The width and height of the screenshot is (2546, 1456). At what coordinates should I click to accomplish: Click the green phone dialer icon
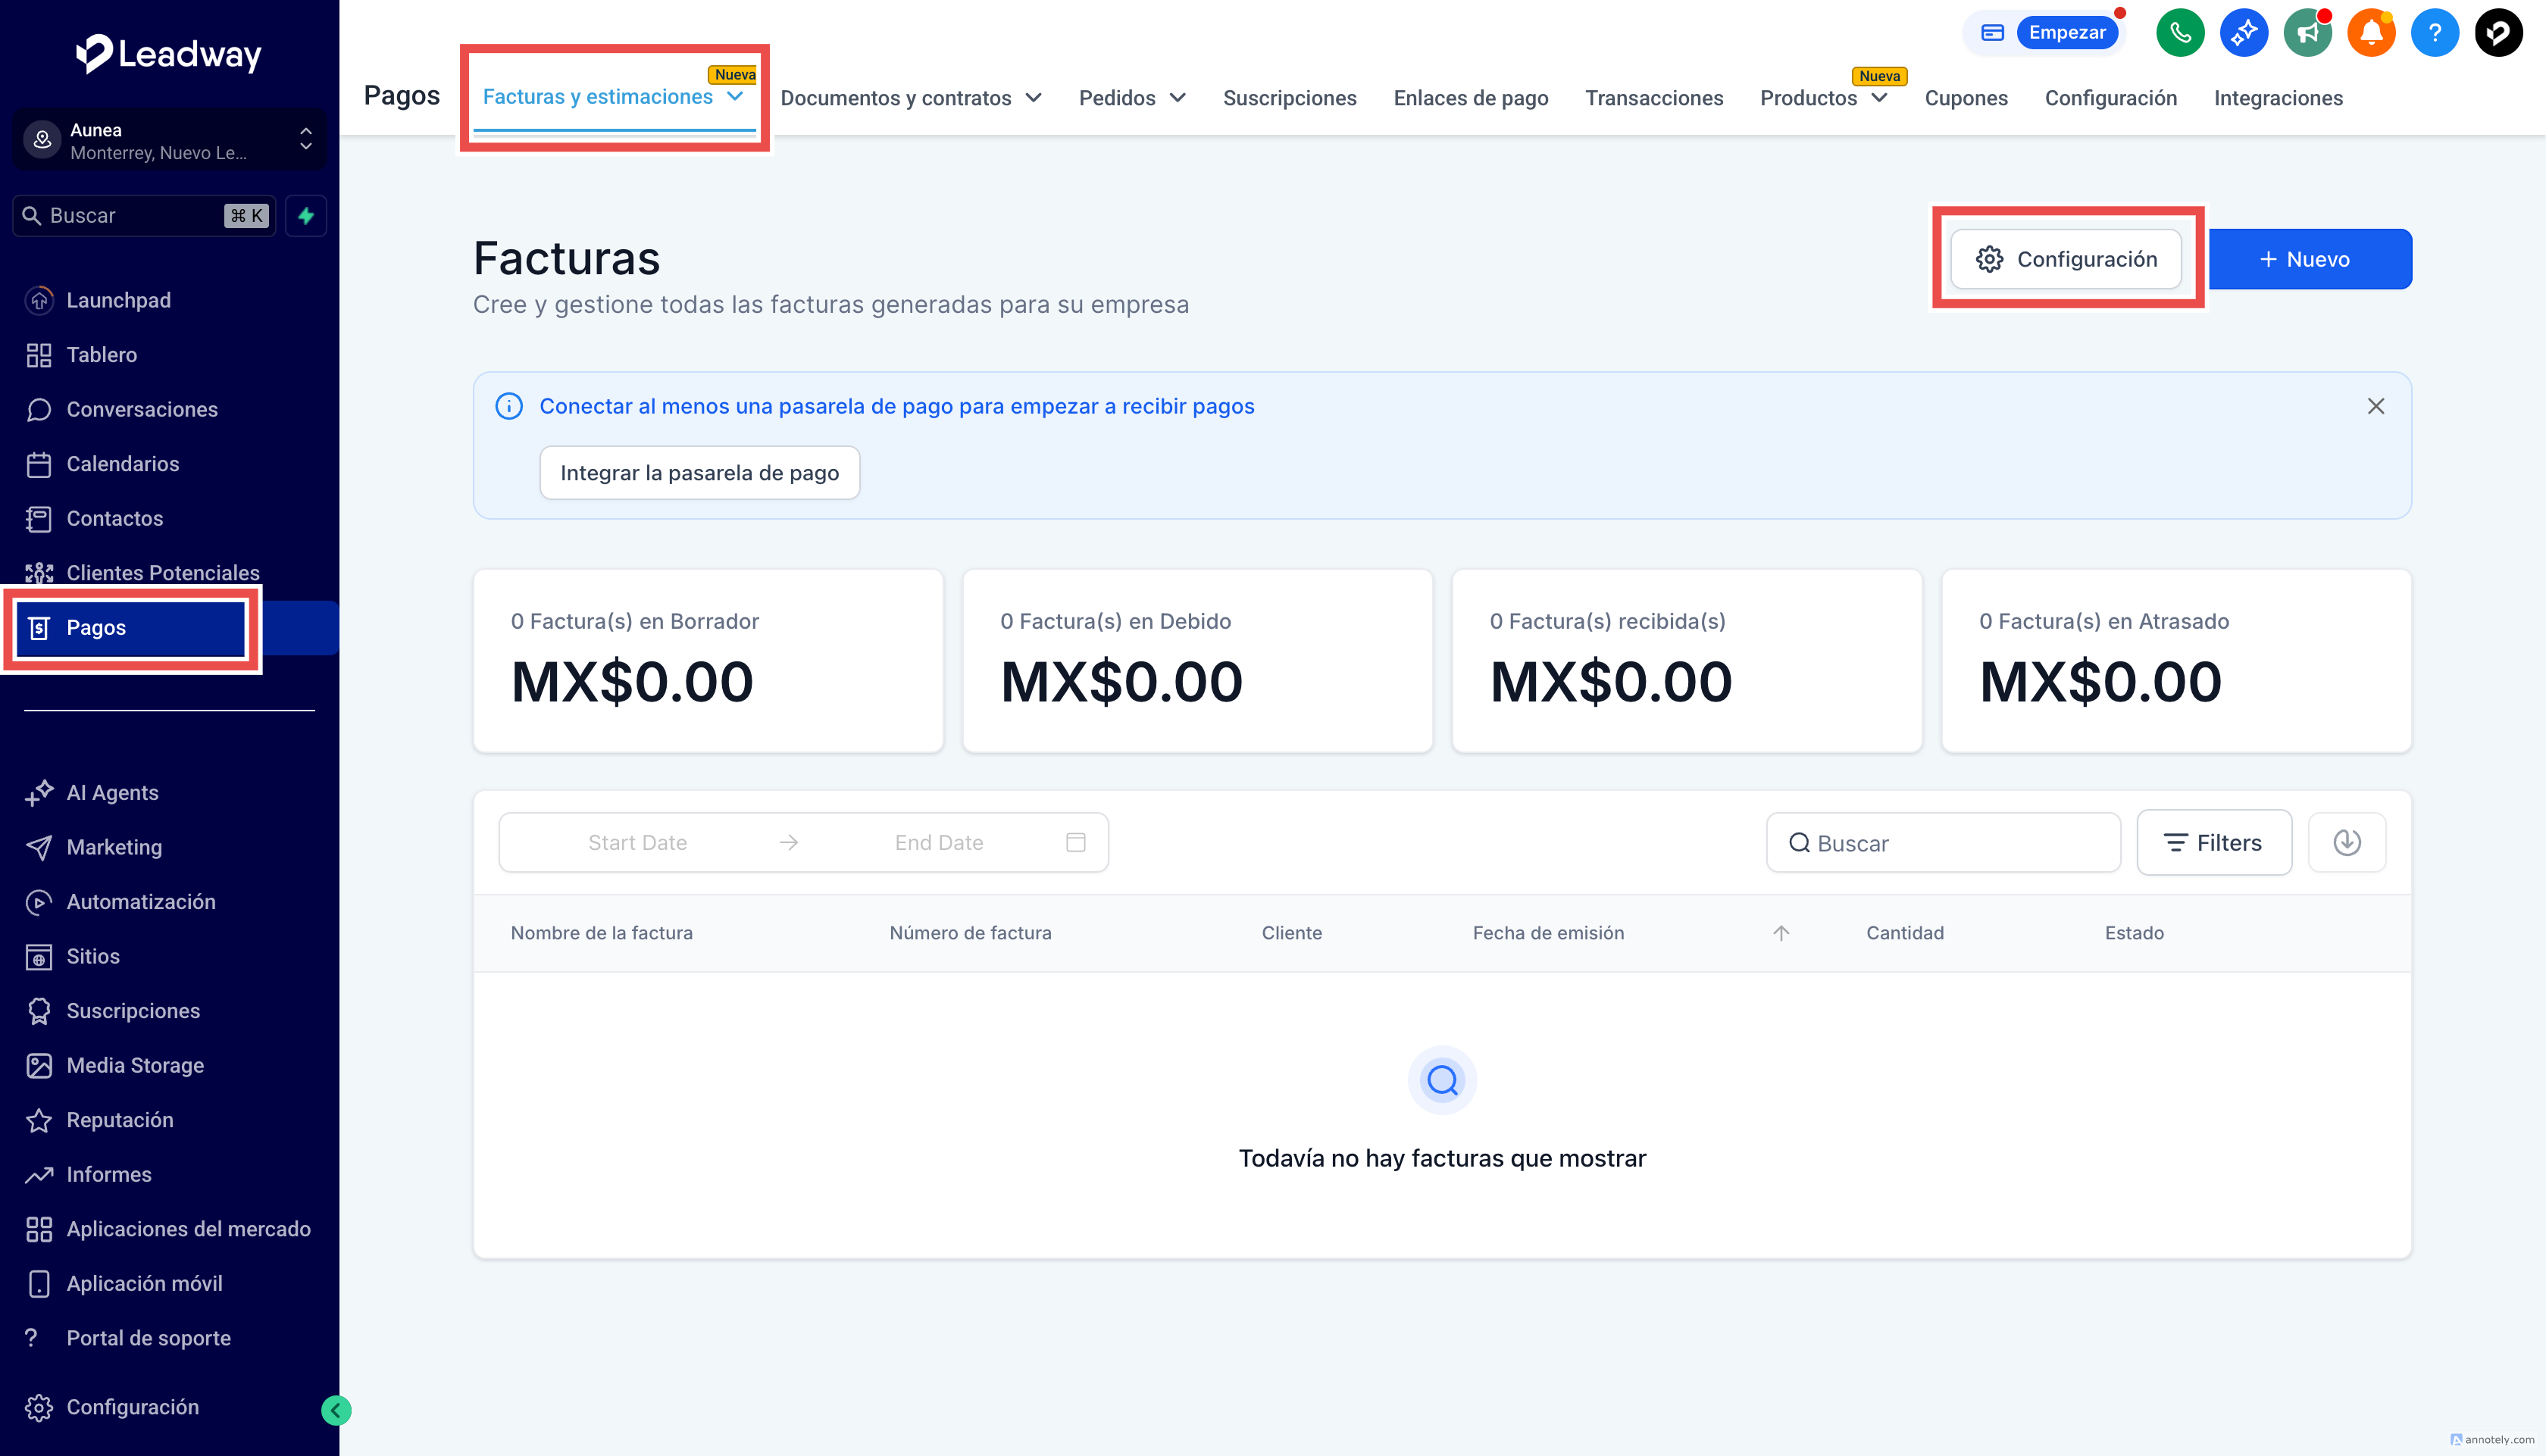coord(2180,33)
